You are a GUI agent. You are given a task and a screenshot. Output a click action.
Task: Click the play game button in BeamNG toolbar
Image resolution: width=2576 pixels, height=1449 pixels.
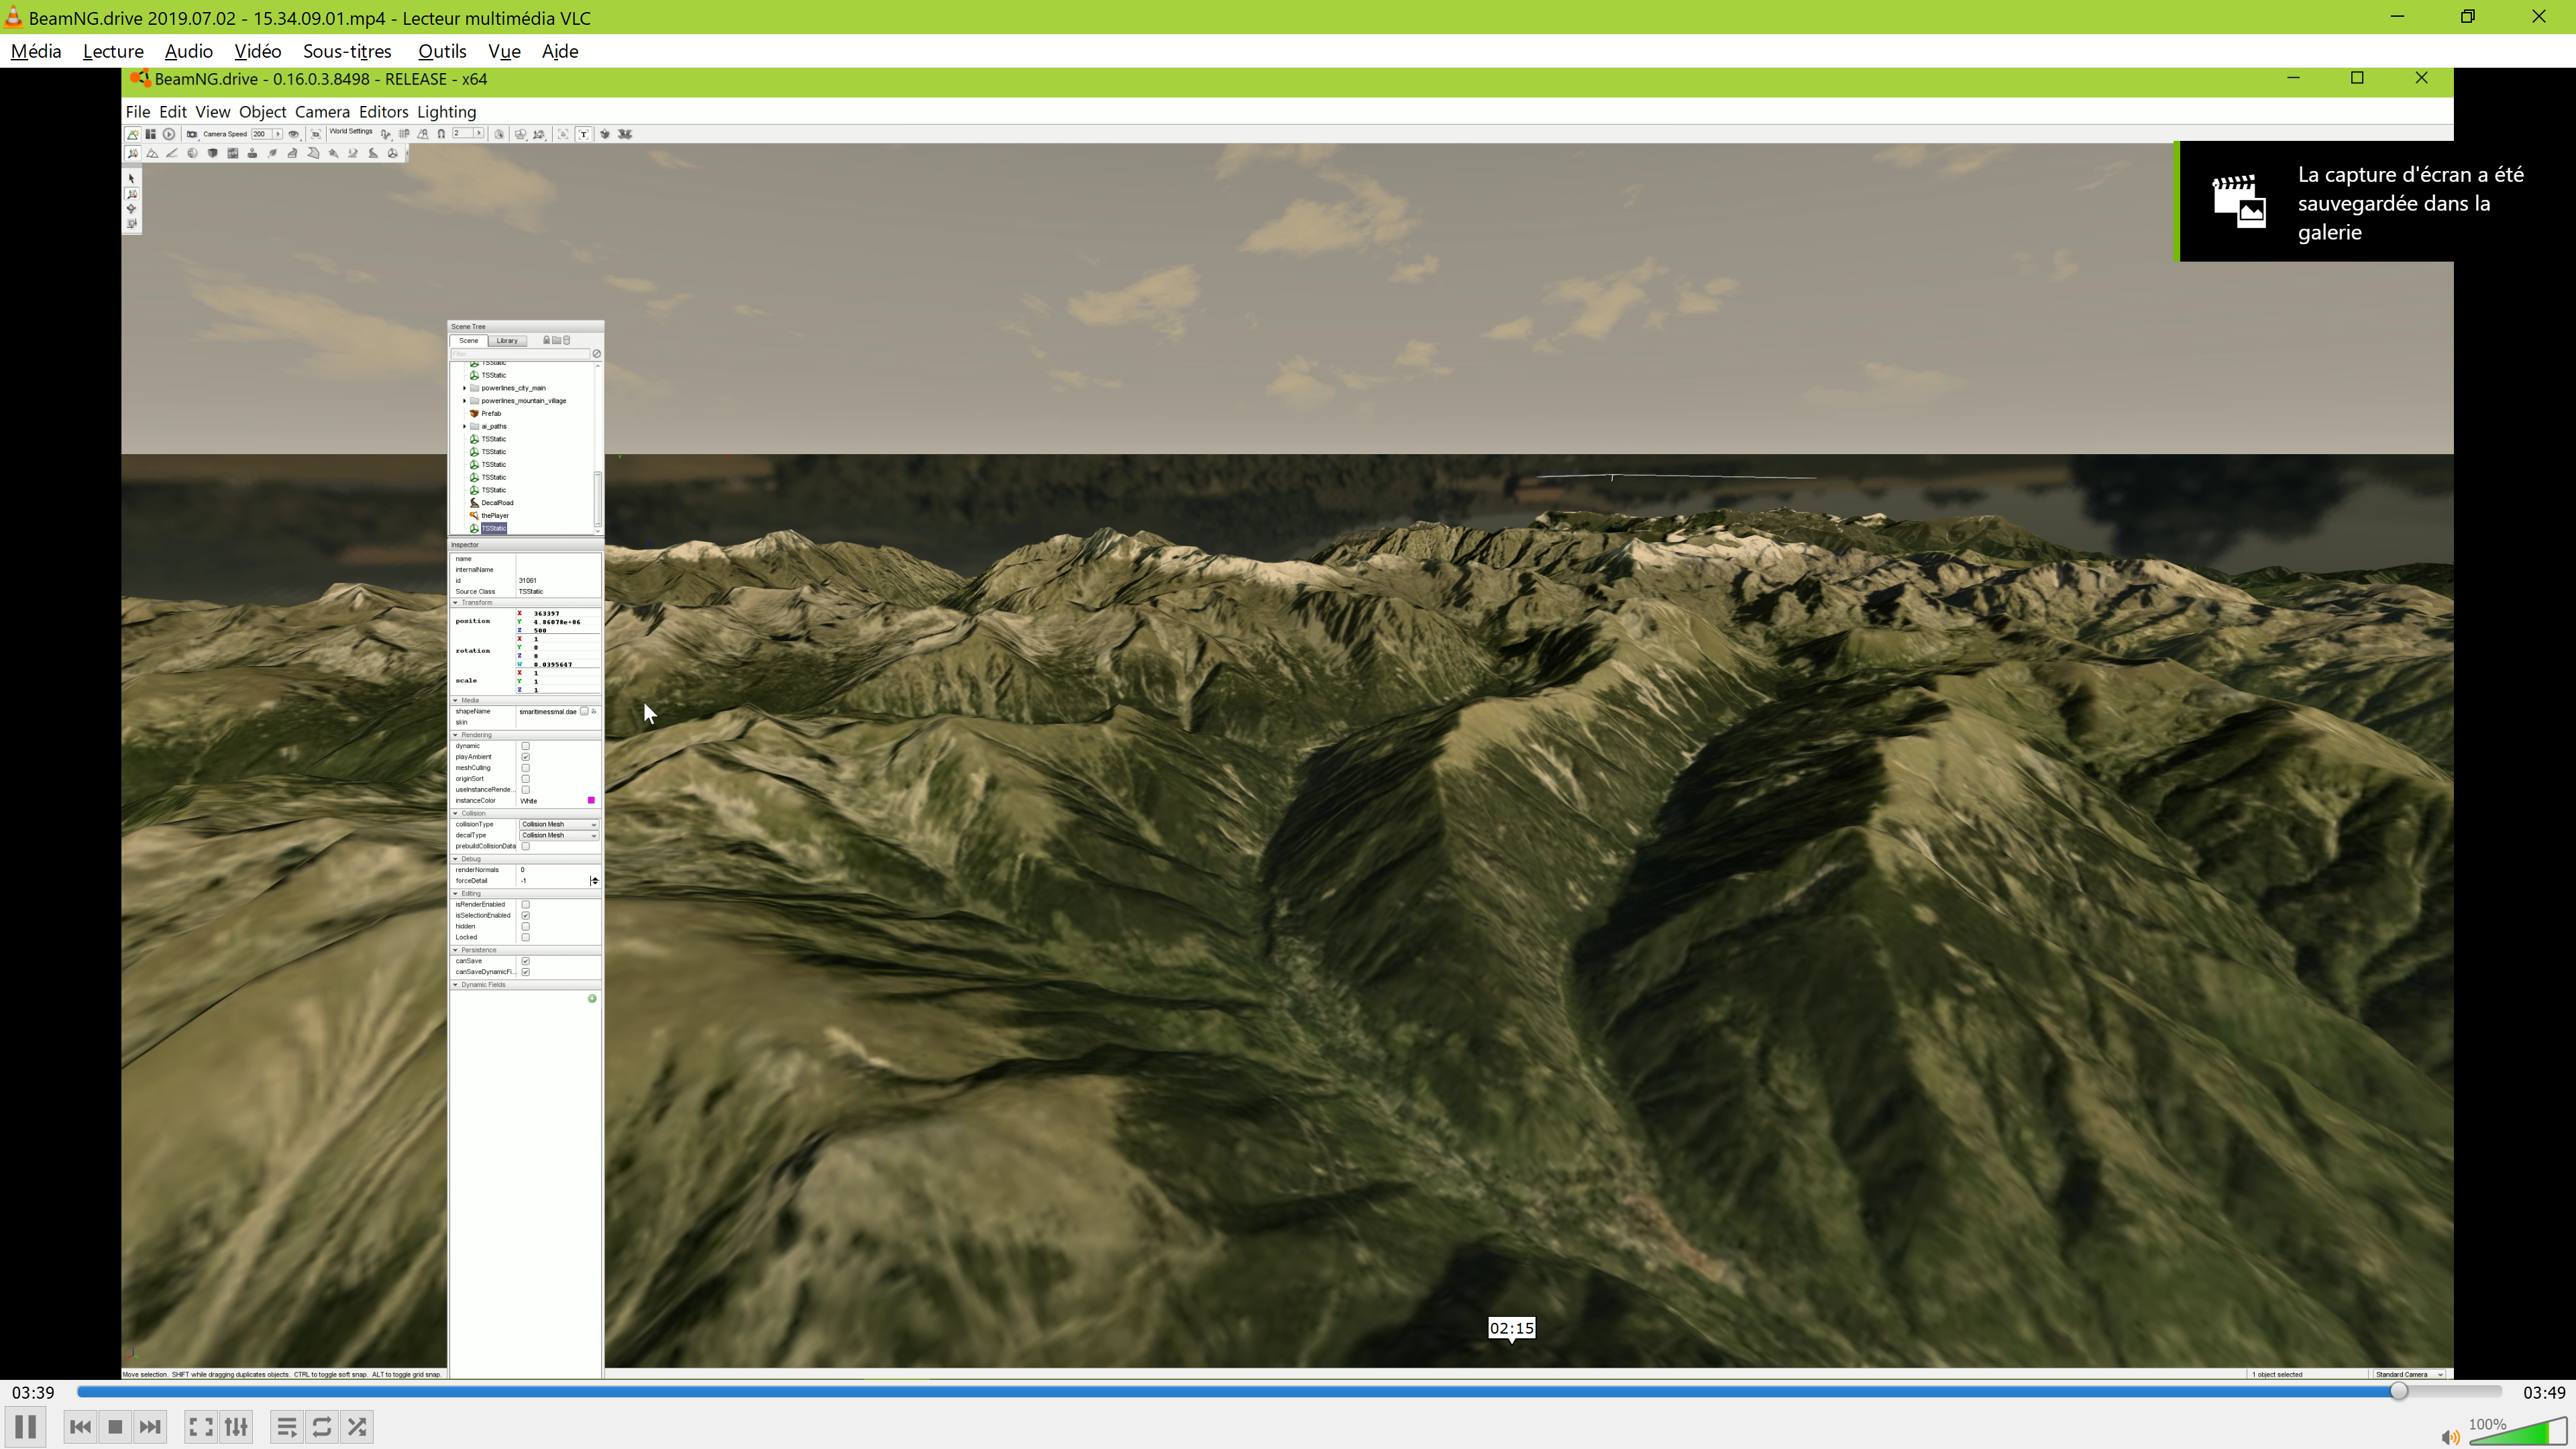169,134
